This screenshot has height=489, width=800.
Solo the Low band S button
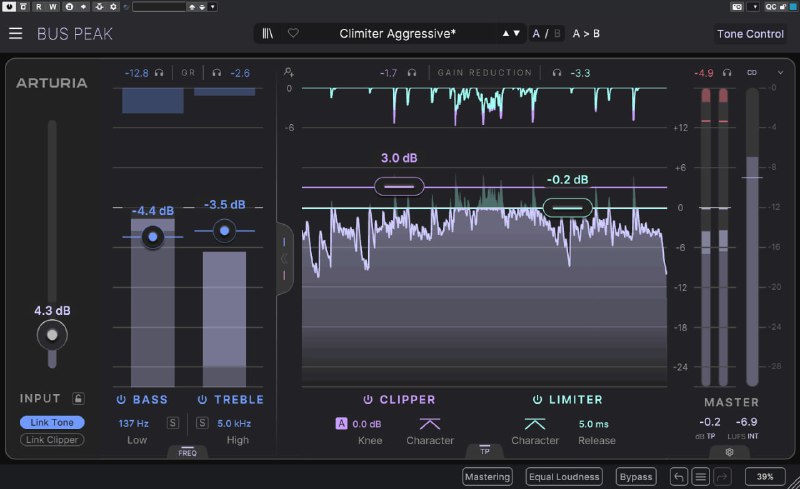click(173, 423)
